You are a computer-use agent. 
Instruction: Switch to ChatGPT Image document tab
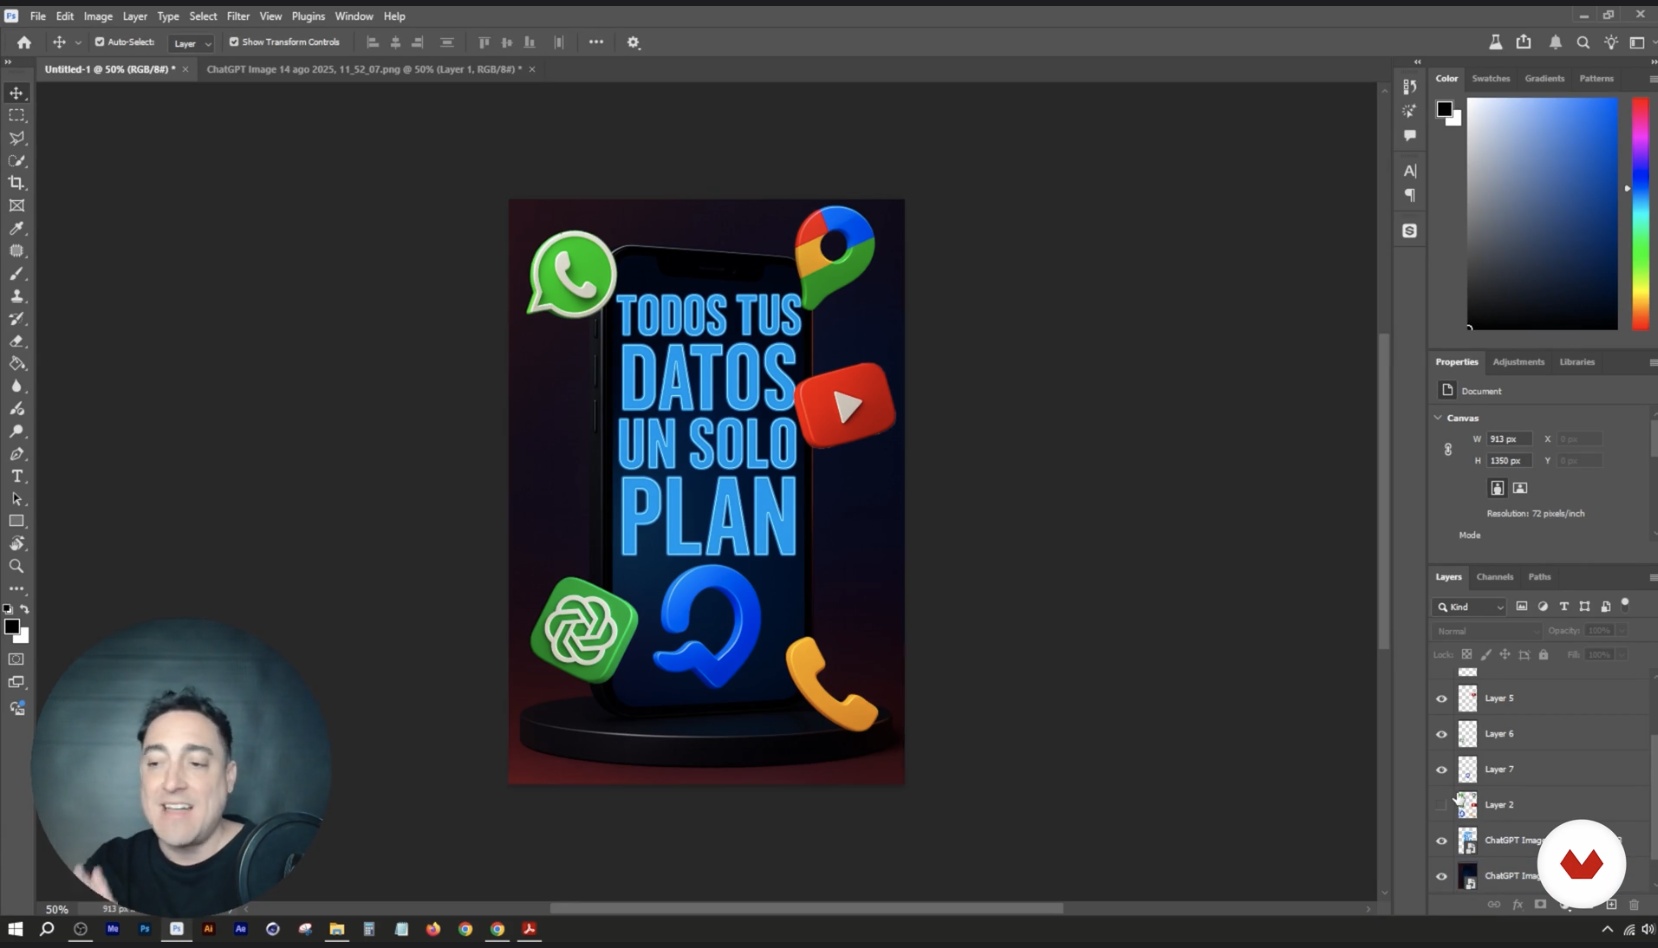click(x=364, y=69)
